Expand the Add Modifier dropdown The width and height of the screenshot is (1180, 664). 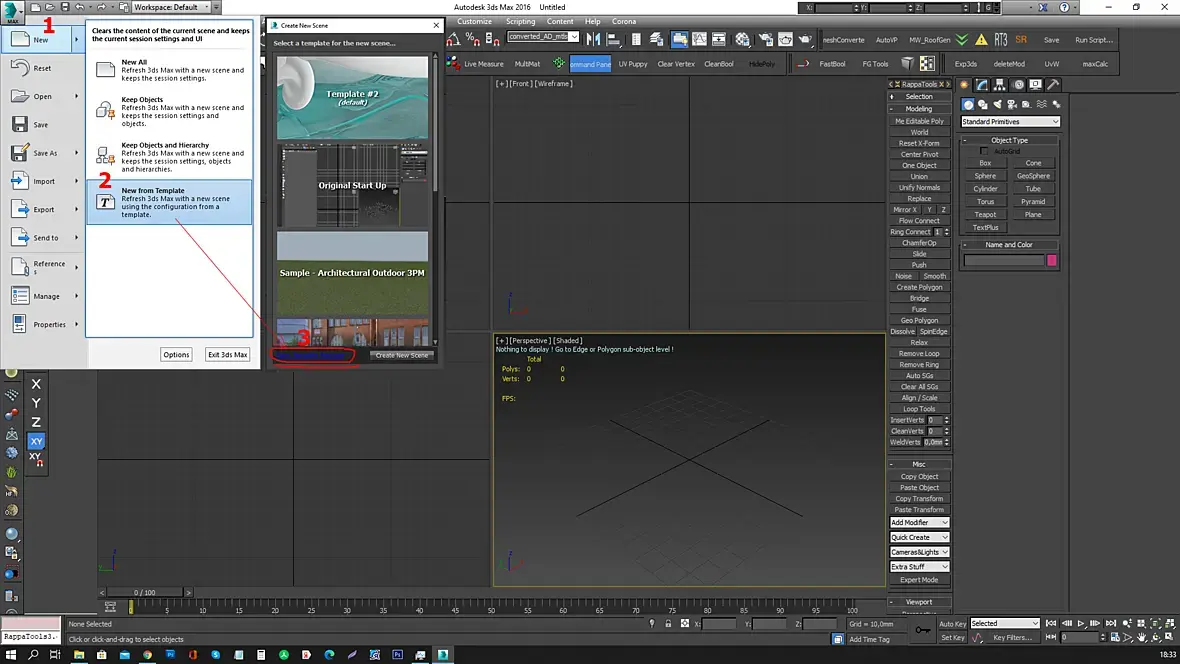click(x=919, y=523)
